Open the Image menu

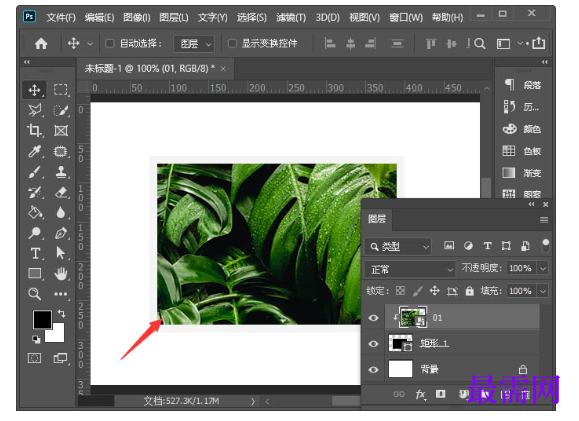[x=137, y=17]
